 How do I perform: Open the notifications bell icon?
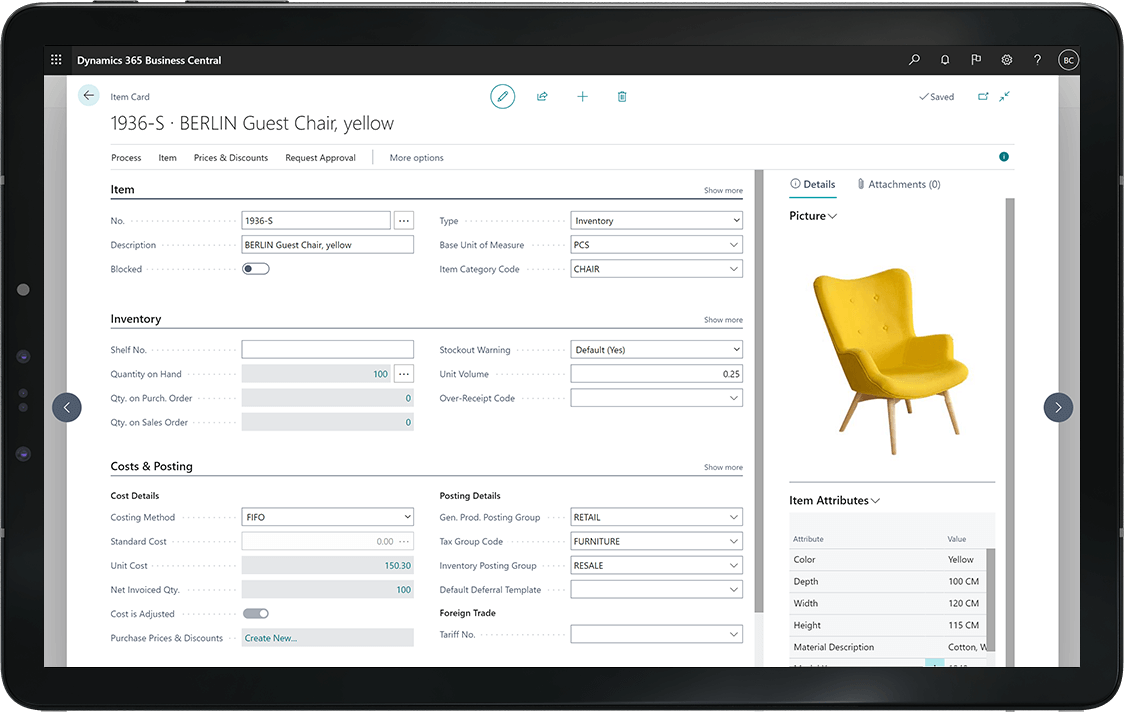coord(945,60)
